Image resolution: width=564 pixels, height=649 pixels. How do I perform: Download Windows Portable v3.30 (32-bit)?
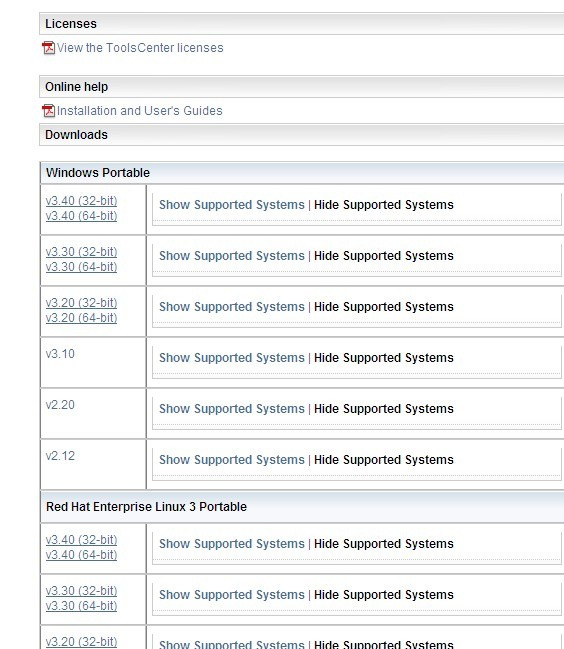(x=82, y=252)
